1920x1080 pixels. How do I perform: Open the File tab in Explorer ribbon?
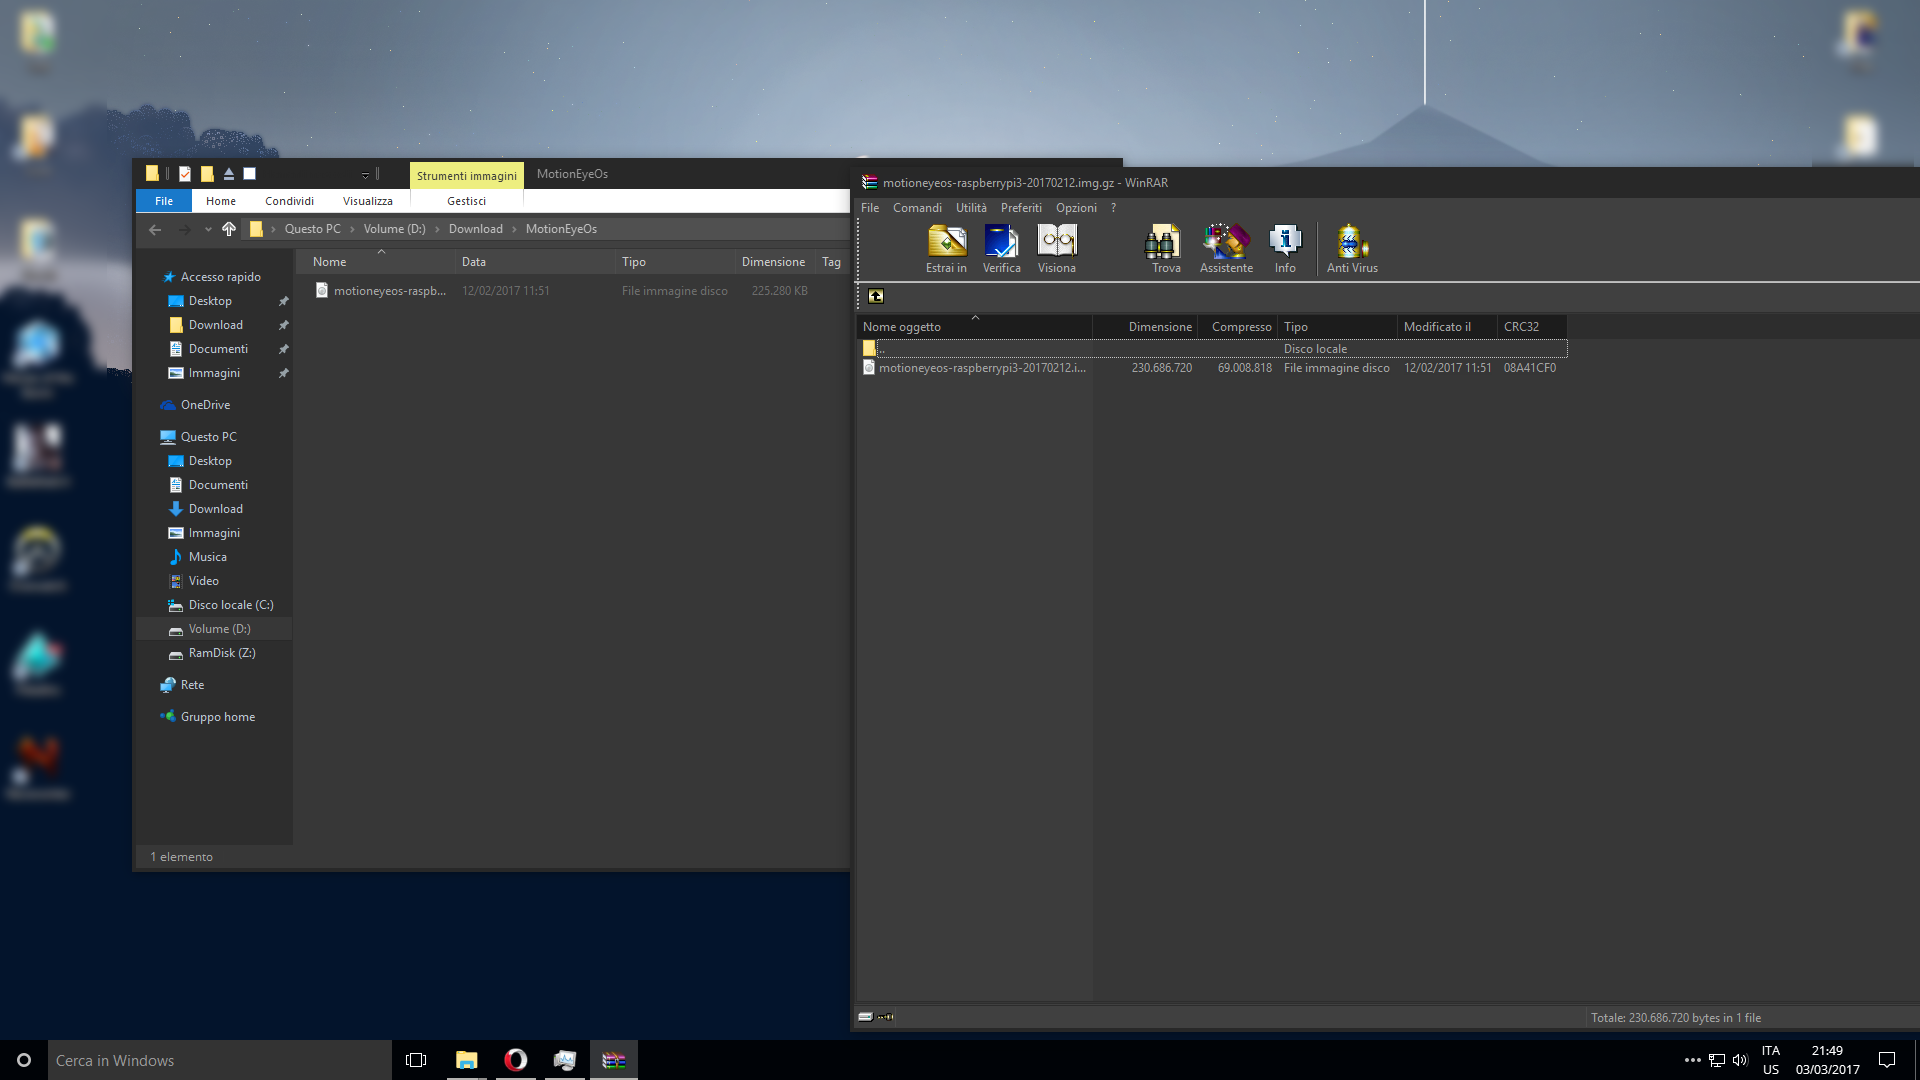[164, 201]
